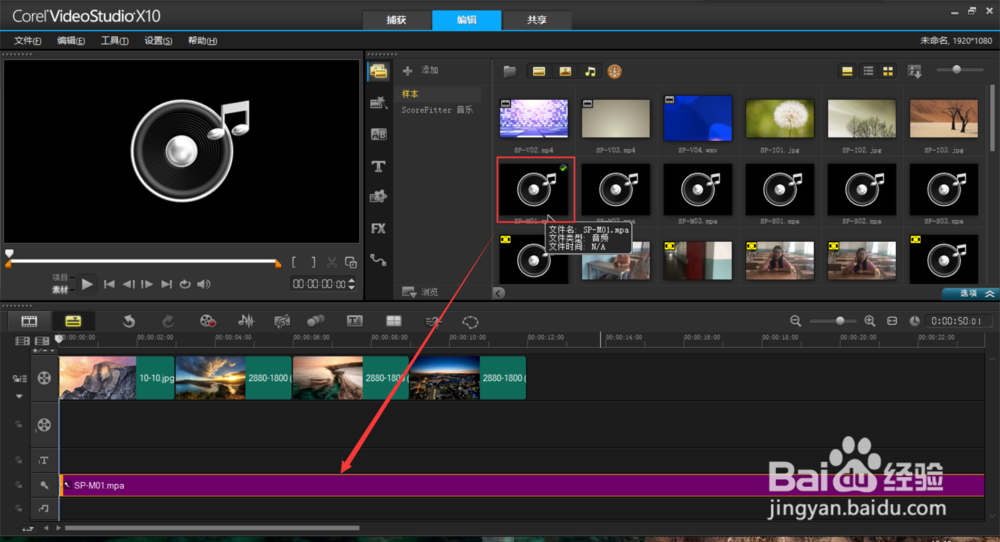Toggle showing video files in library
Viewport: 1000px width, 542px height.
tap(539, 71)
